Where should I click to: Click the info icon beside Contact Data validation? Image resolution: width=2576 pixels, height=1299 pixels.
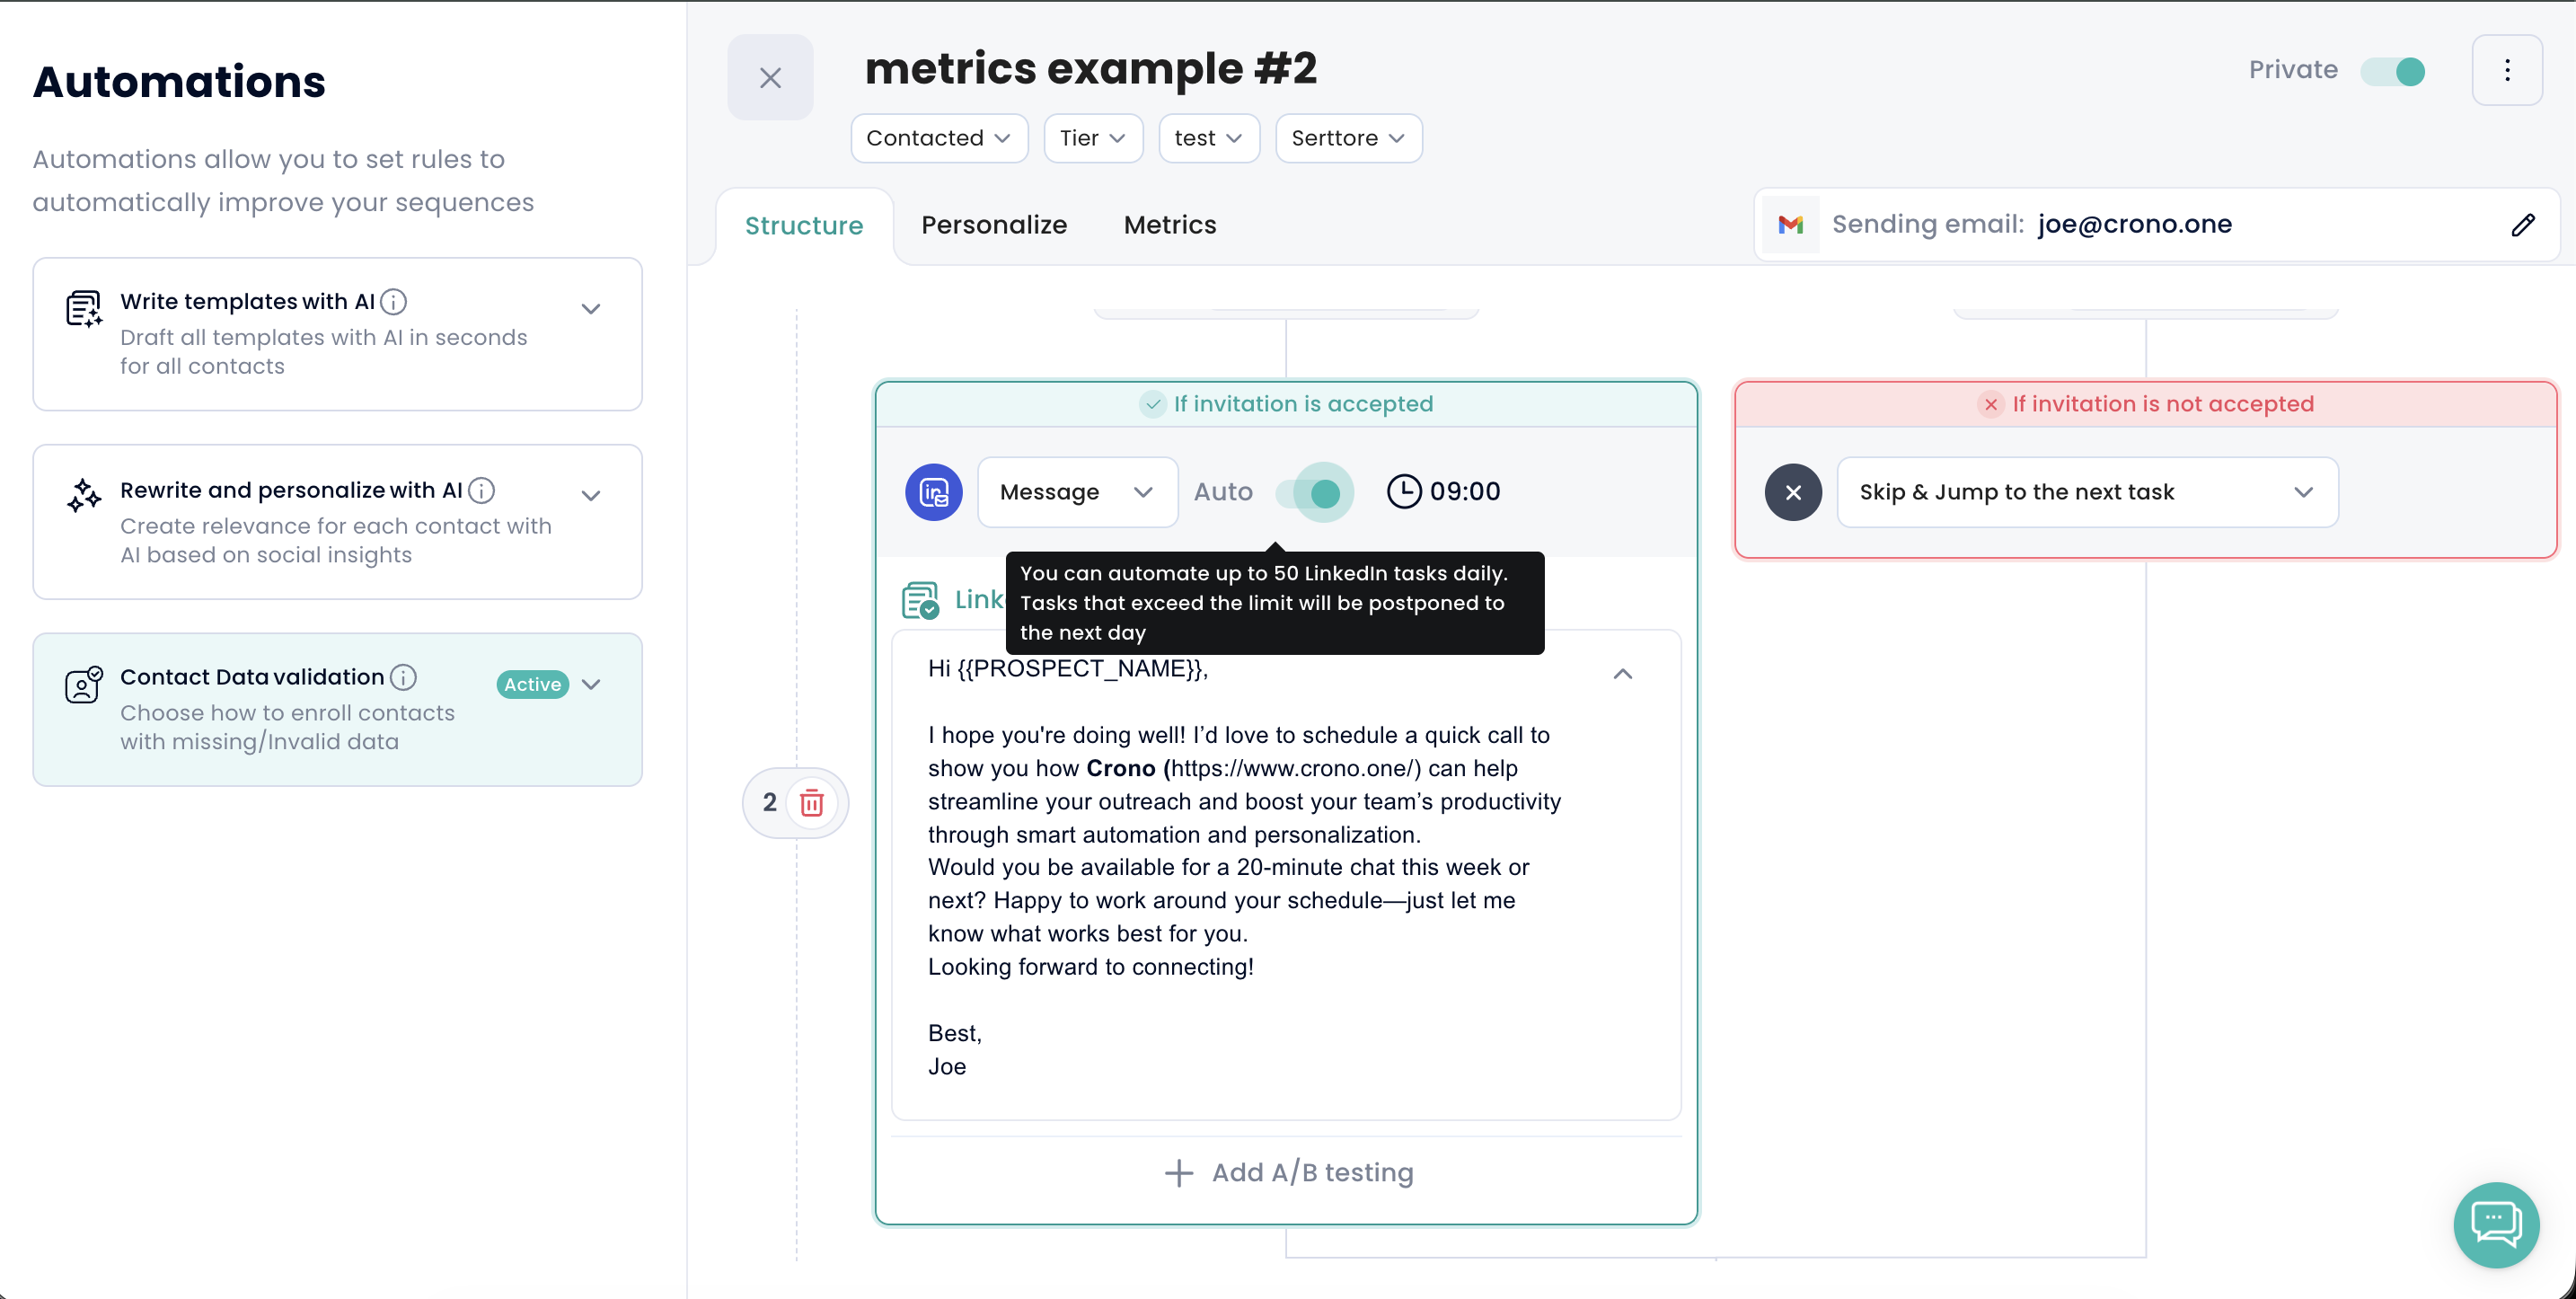403,678
